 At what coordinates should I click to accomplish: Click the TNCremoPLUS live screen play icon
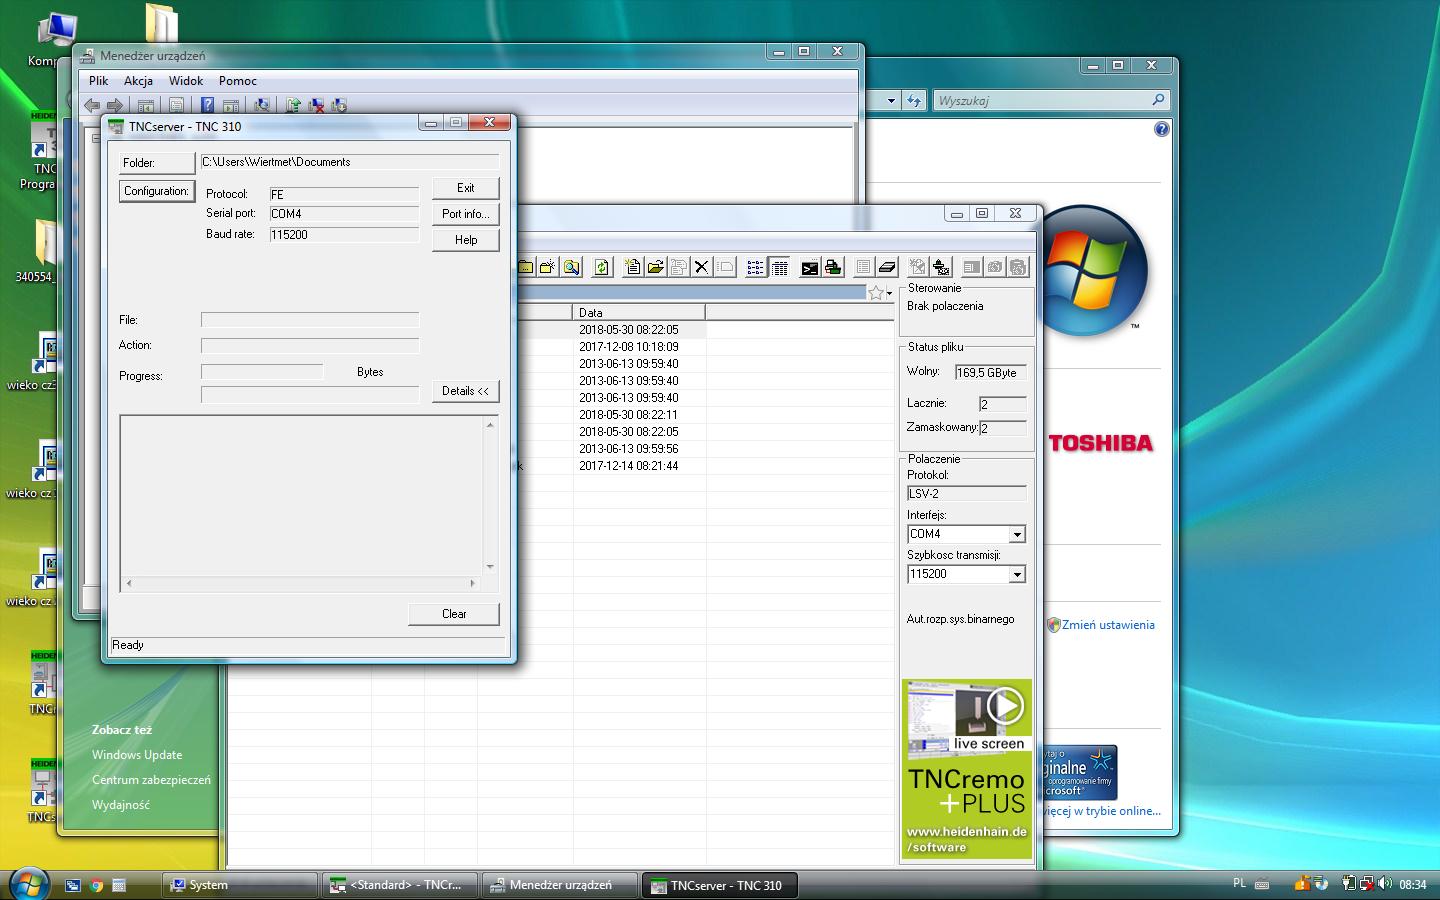(1005, 706)
